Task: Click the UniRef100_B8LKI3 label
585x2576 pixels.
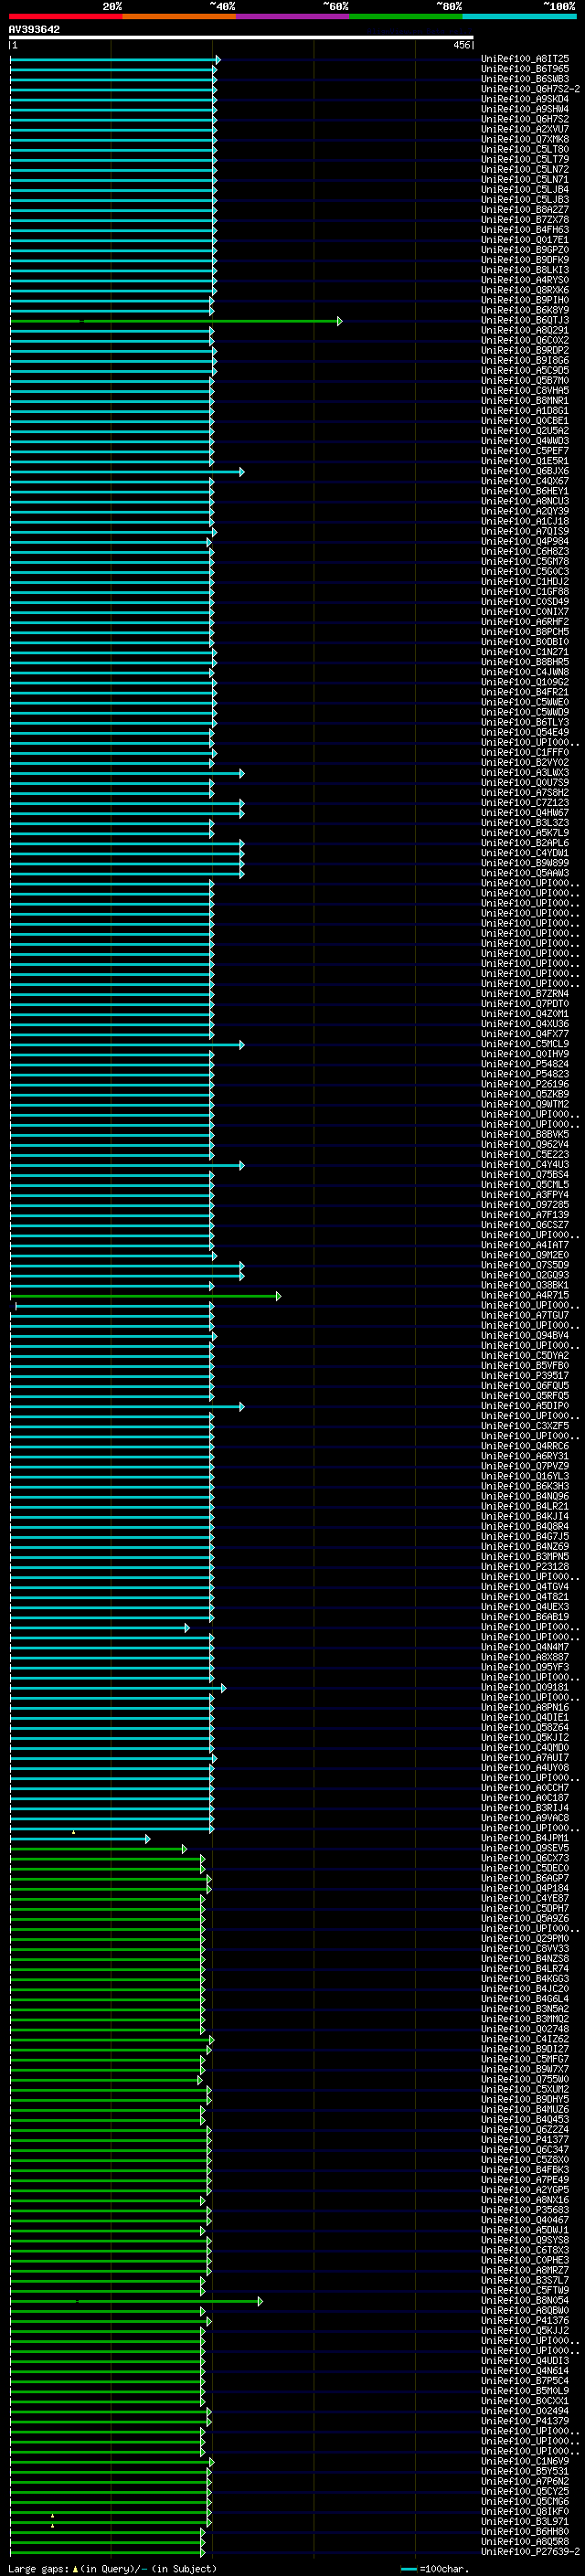Action: tap(525, 270)
